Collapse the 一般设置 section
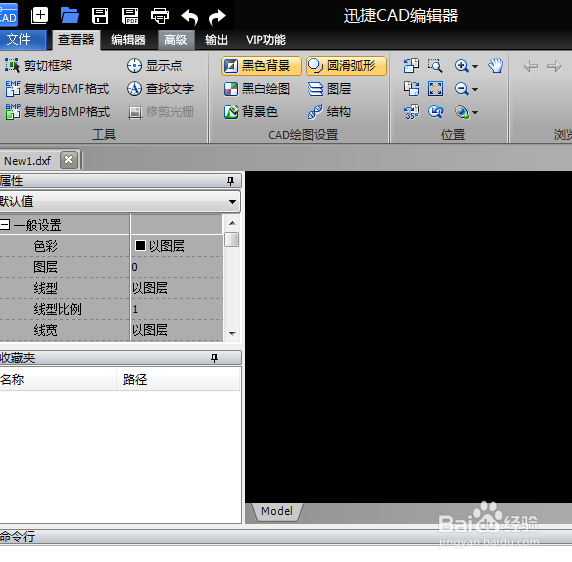The image size is (572, 562). [5, 224]
